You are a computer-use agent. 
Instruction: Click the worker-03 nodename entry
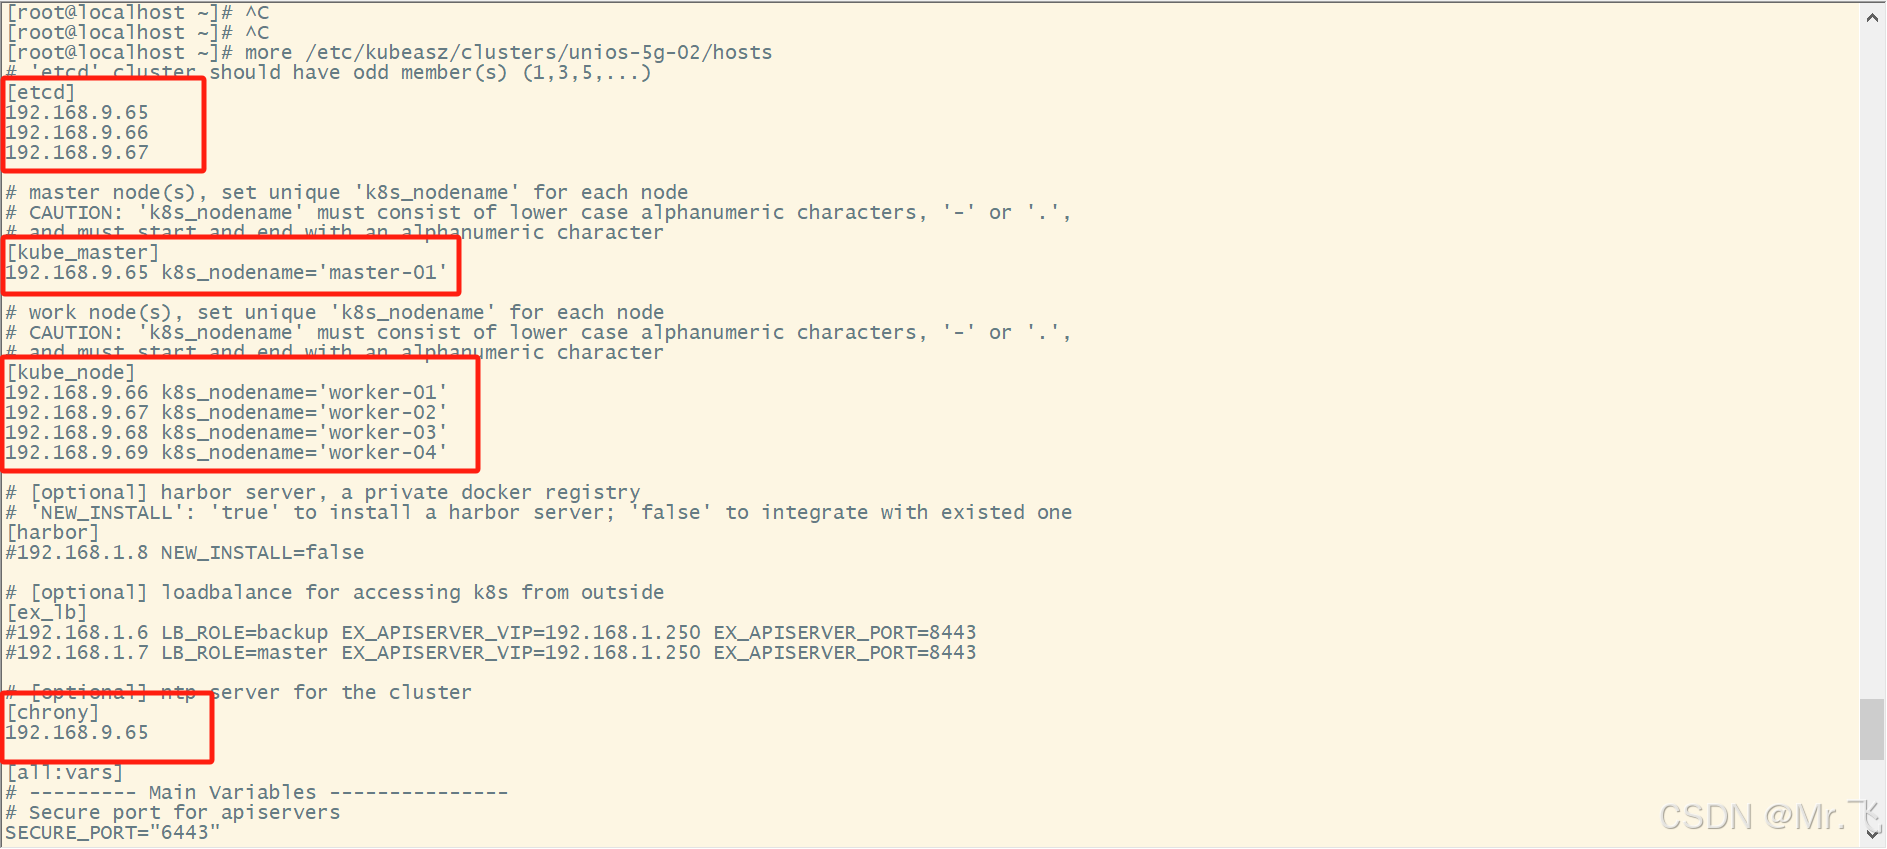click(x=304, y=433)
